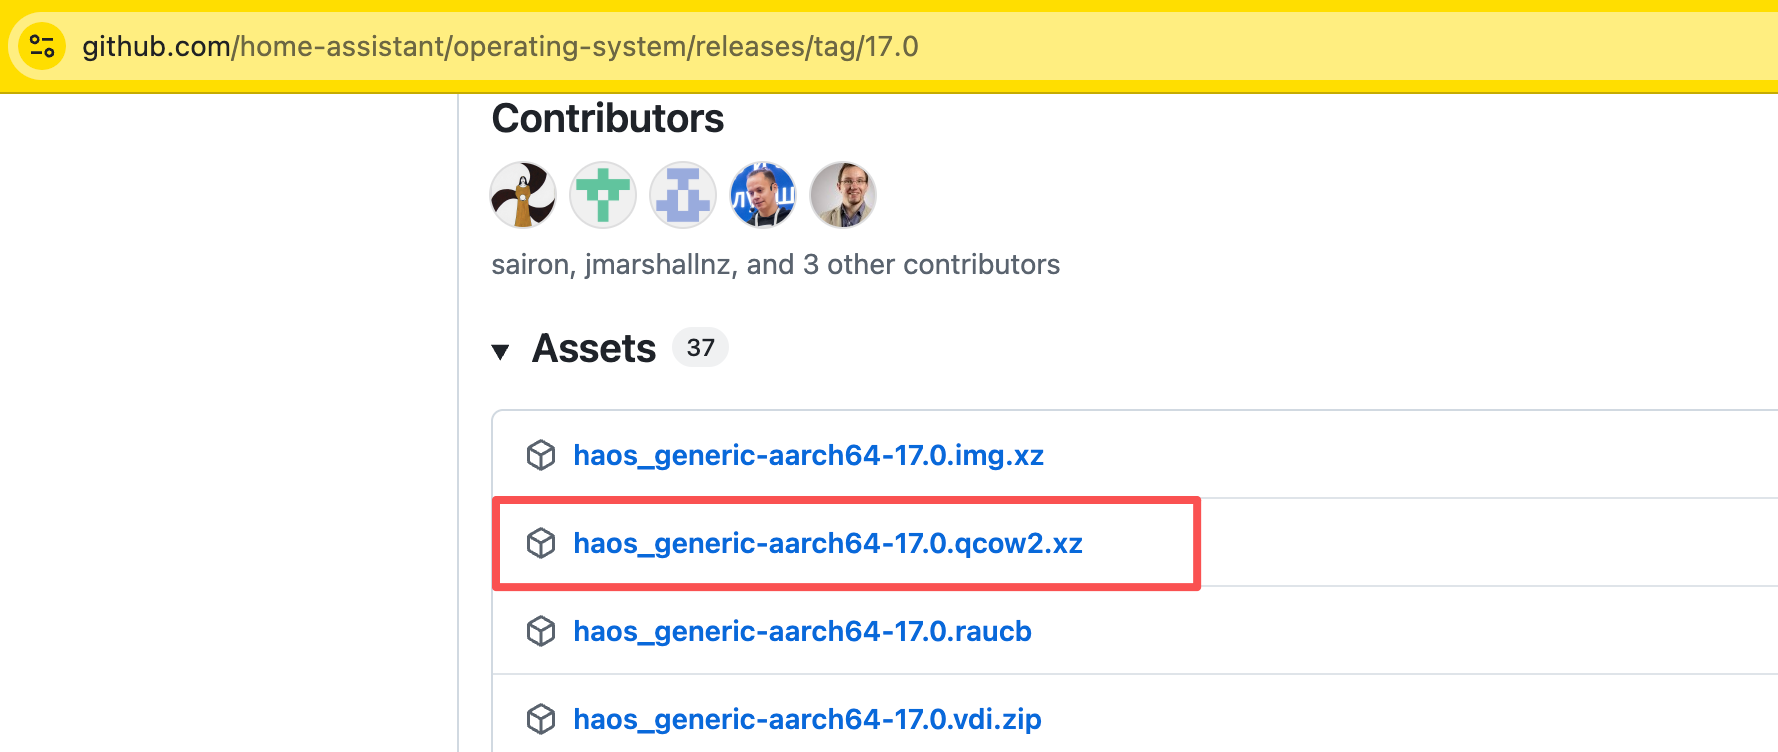Click the site information icon in address bar
The image size is (1778, 752).
42,46
